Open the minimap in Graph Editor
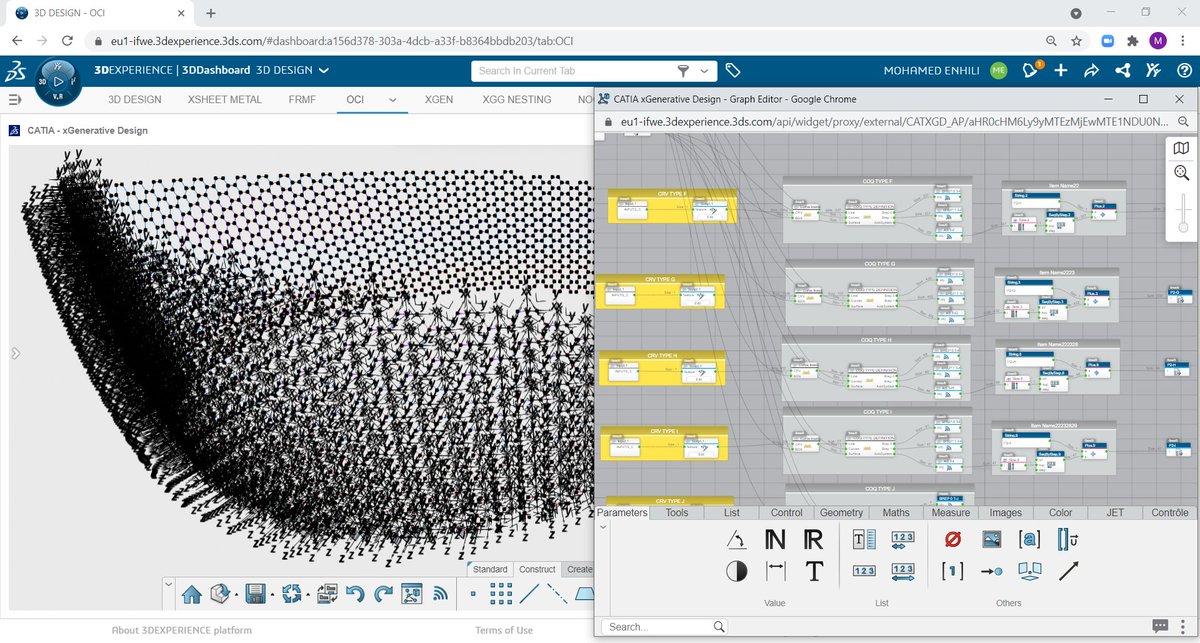Screen dimensions: 1200x643 click(x=1181, y=148)
